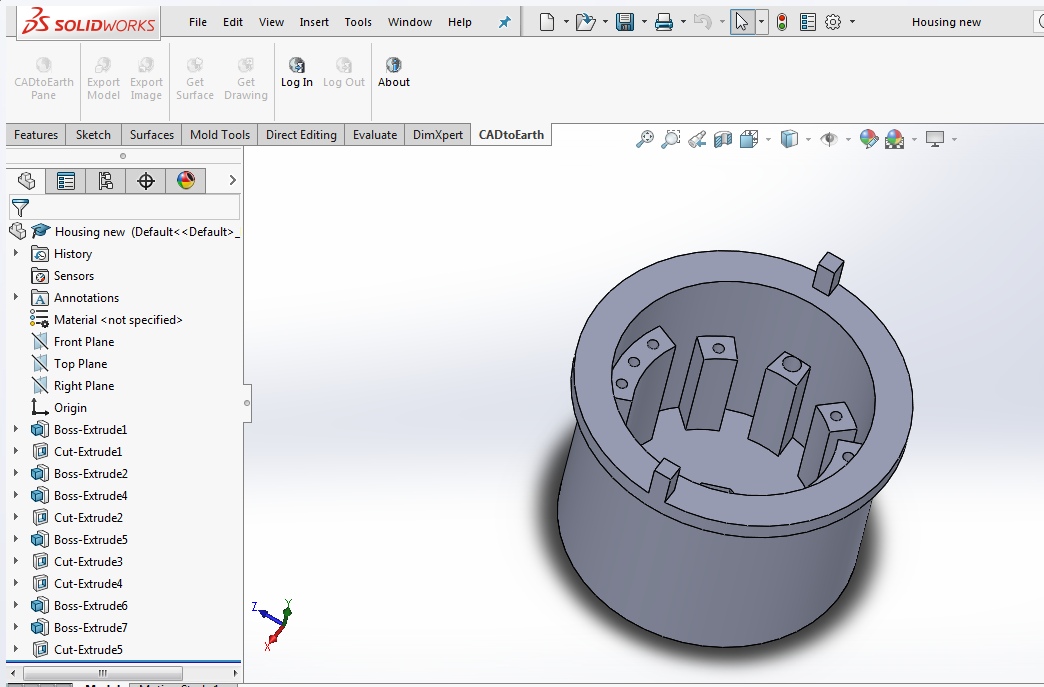The height and width of the screenshot is (687, 1044).
Task: Open the ConfigurationManager tab icon
Action: [x=105, y=181]
